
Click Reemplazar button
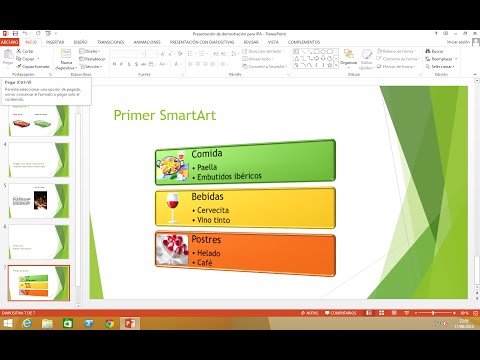pyautogui.click(x=441, y=59)
